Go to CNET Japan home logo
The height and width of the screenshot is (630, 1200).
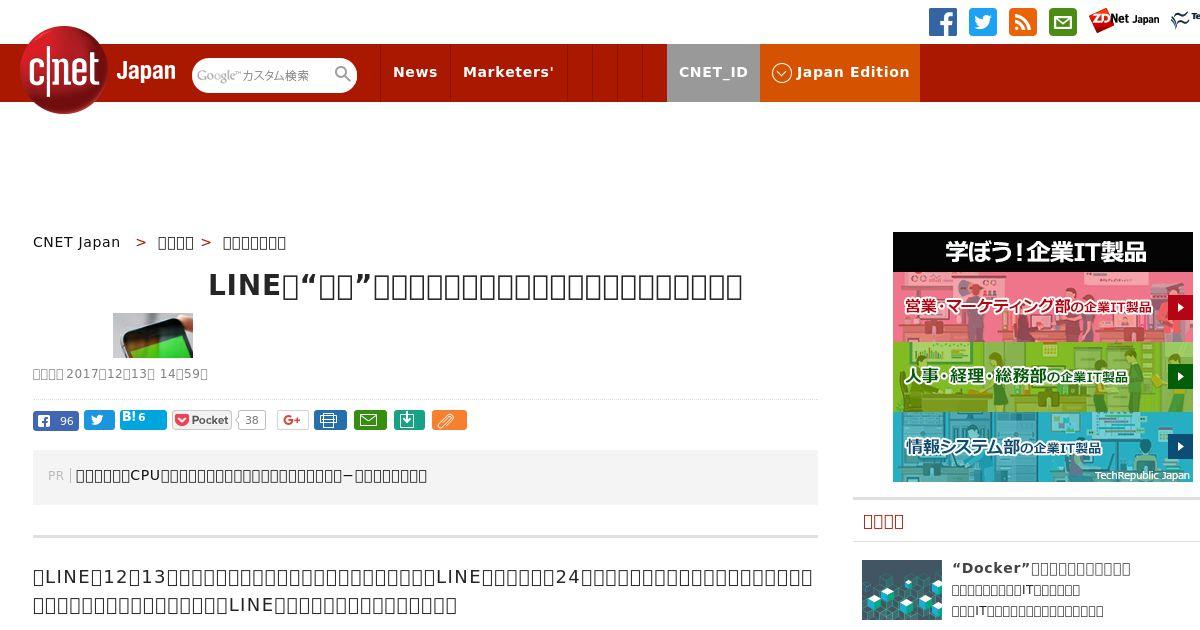pyautogui.click(x=97, y=70)
